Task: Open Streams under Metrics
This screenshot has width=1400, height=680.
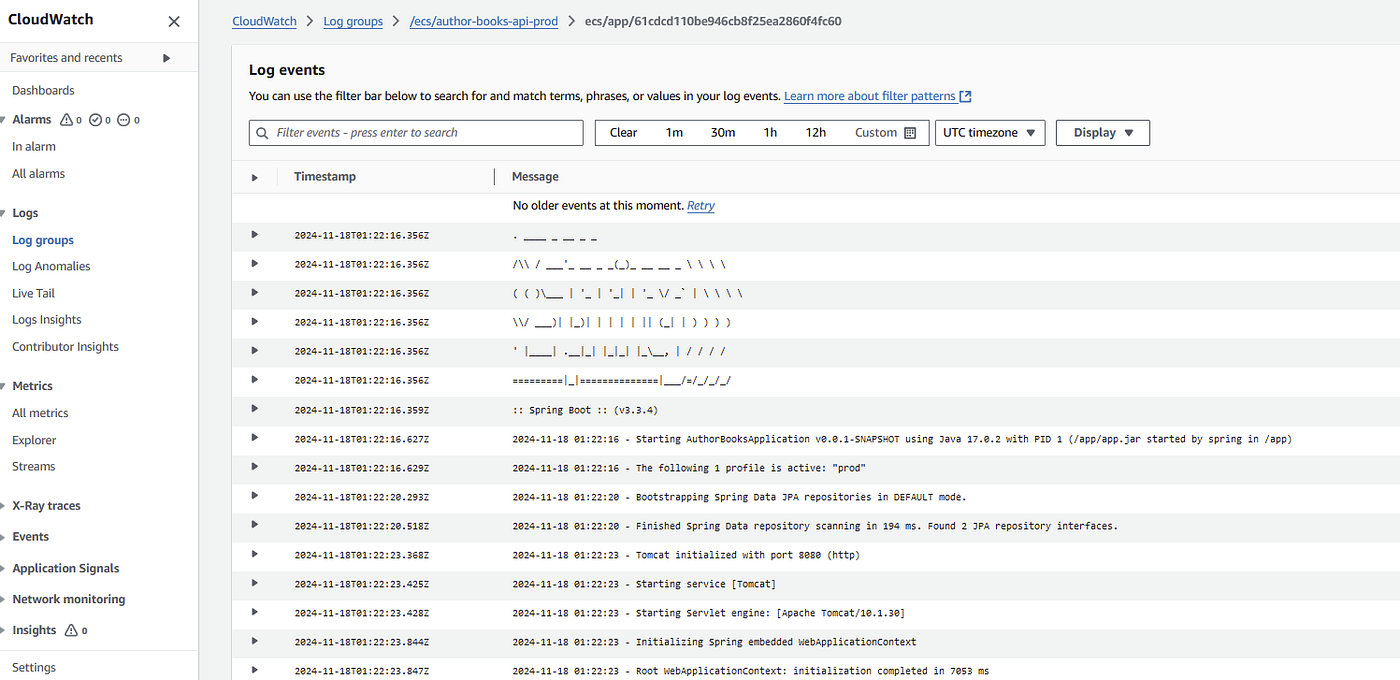Action: 34,467
